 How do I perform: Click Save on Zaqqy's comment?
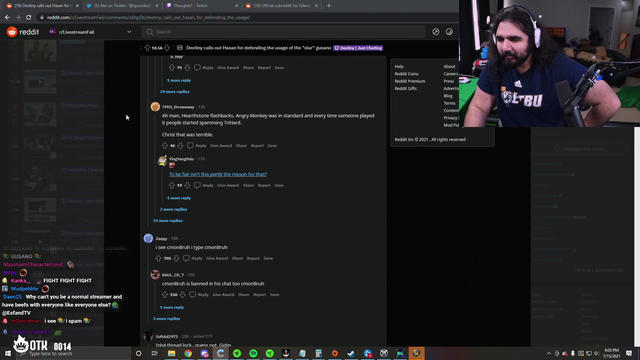pyautogui.click(x=268, y=258)
